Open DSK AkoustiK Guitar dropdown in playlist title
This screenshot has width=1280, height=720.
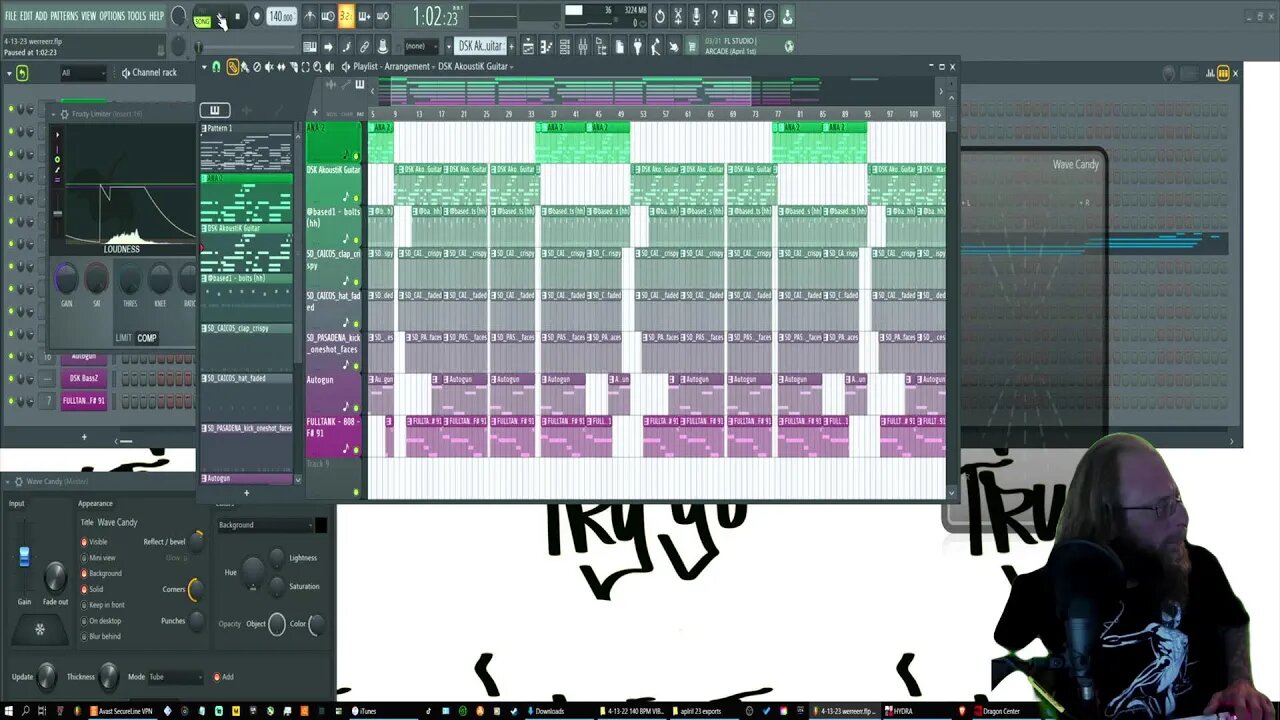coord(475,67)
